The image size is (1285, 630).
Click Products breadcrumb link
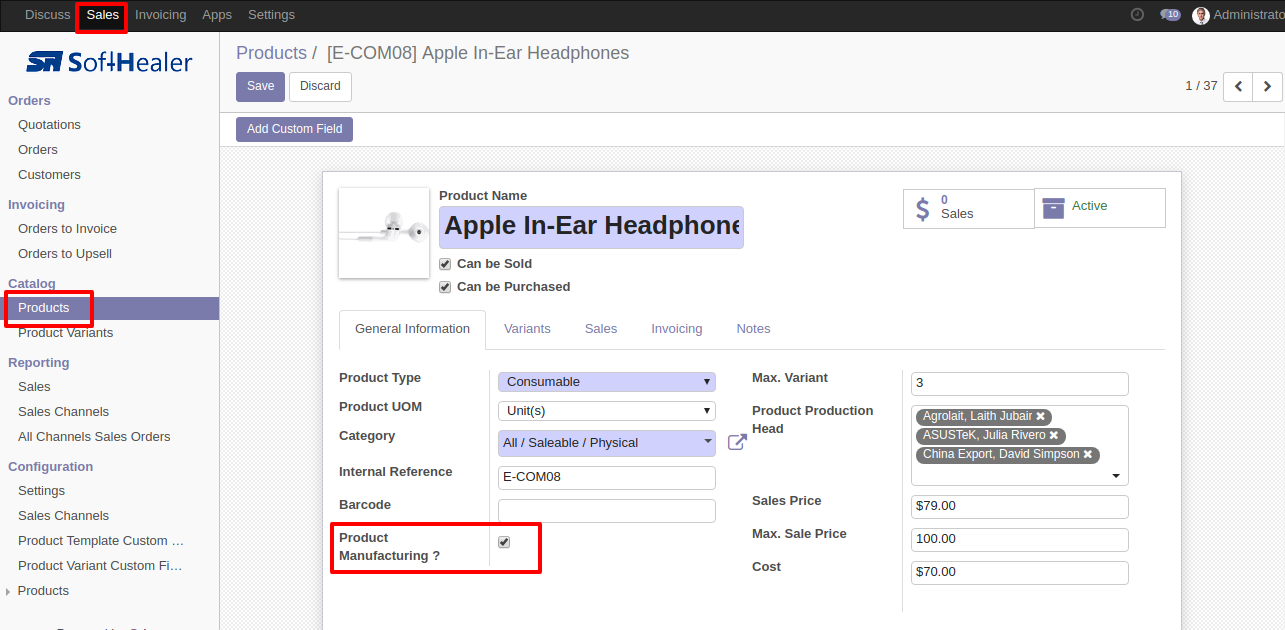[x=271, y=53]
